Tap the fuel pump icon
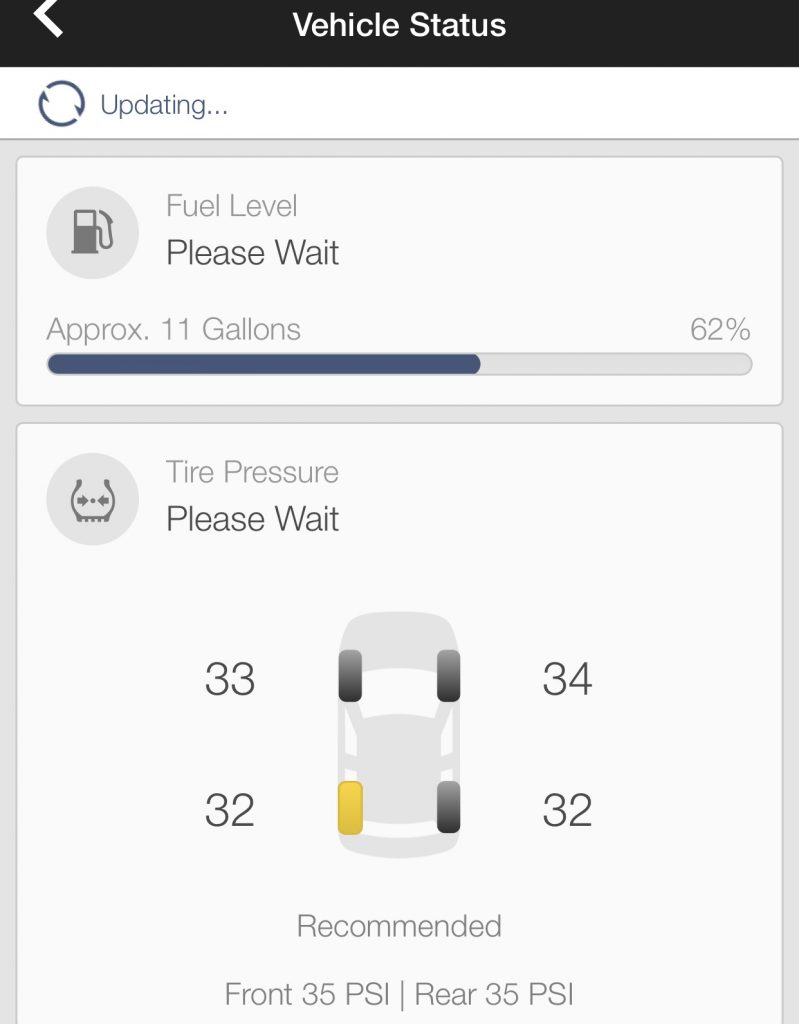Screen dimensions: 799x1024 (x=92, y=232)
